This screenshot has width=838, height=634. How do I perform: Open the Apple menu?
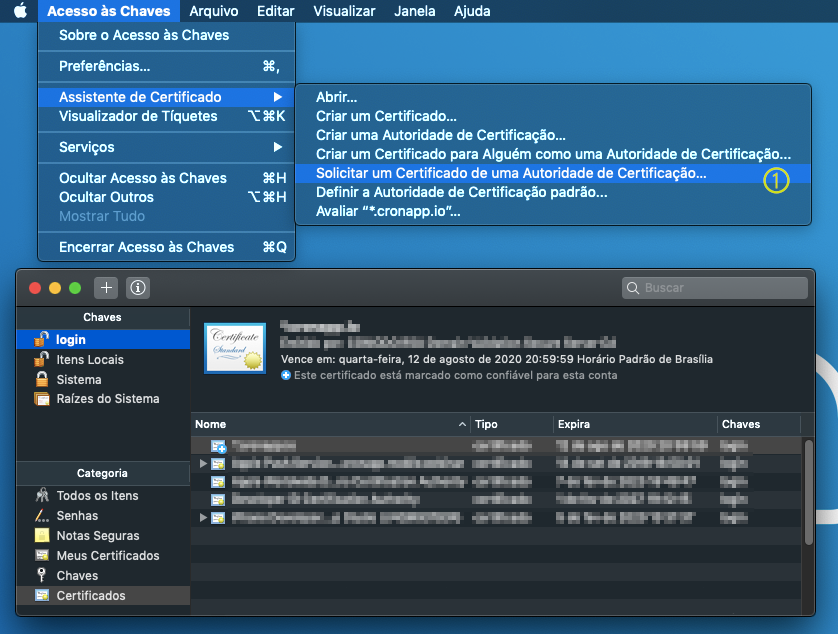click(20, 11)
